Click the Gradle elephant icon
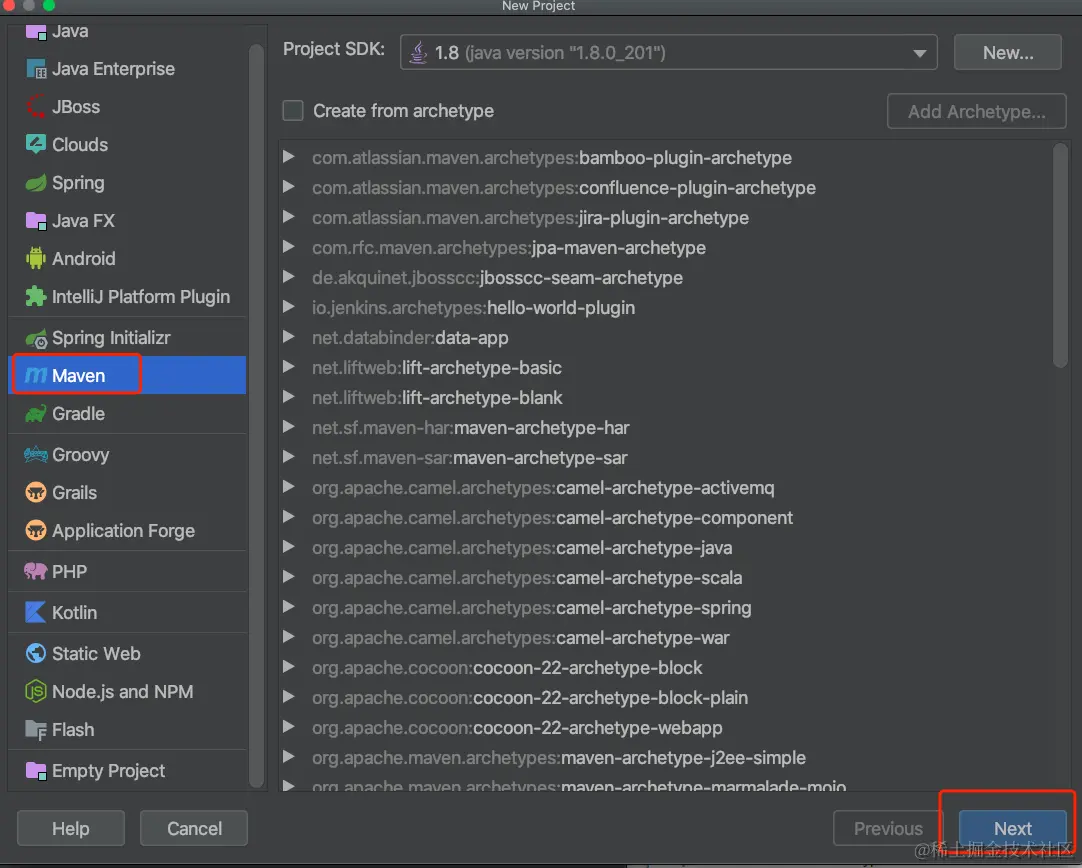The height and width of the screenshot is (868, 1082). (35, 413)
